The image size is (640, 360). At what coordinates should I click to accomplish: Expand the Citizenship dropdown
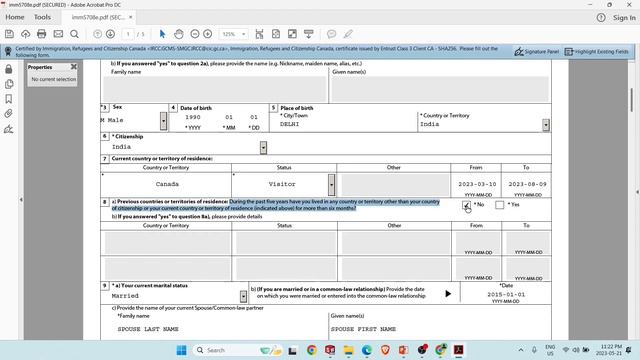click(263, 147)
